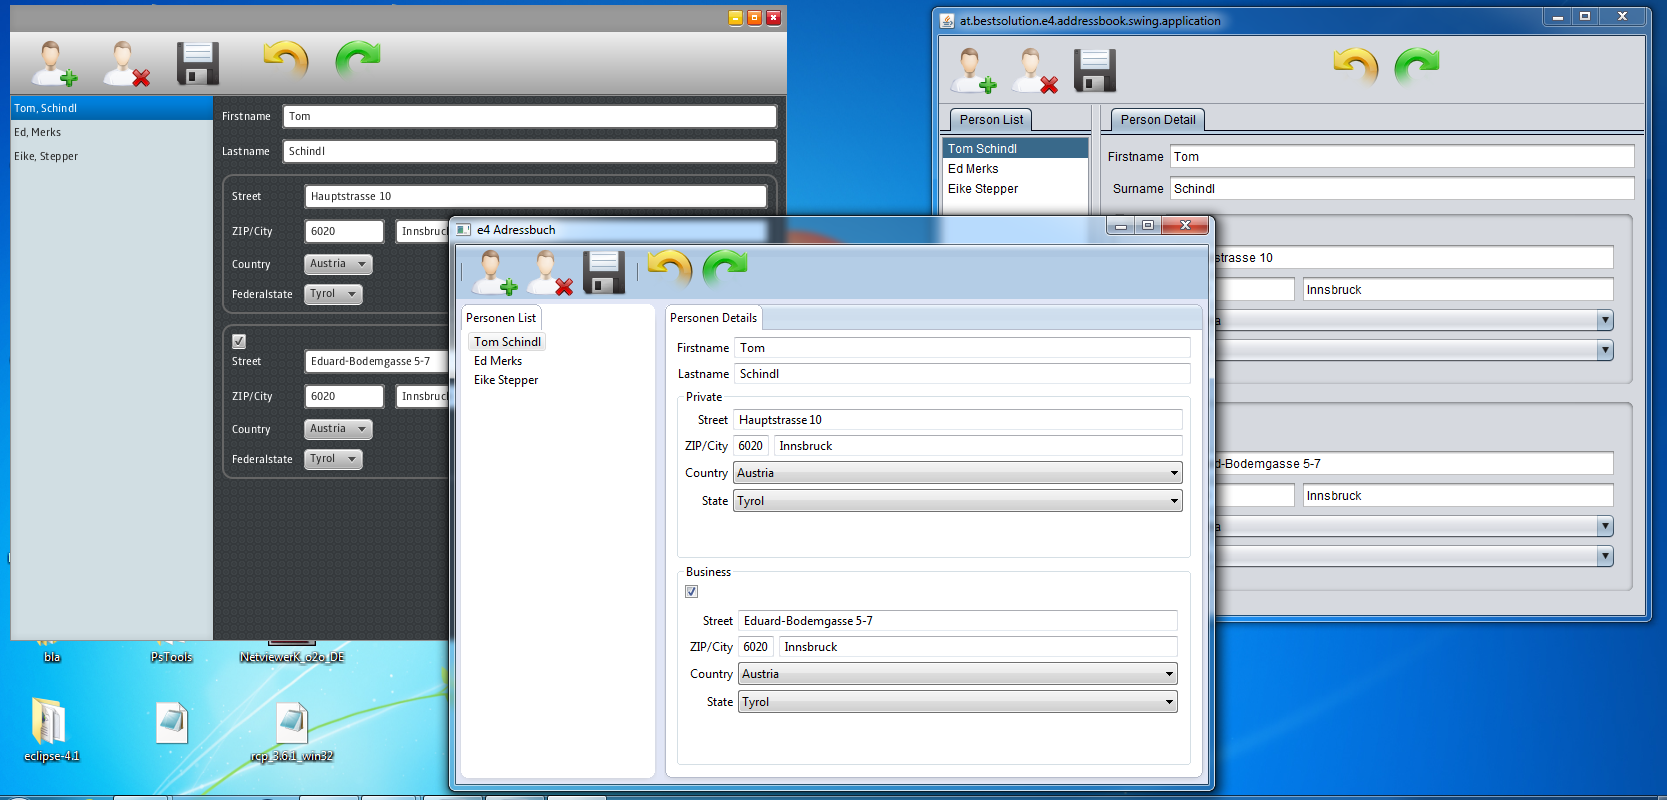Expand Business State dropdown showing Tyrol
Image resolution: width=1667 pixels, height=800 pixels.
tap(958, 702)
